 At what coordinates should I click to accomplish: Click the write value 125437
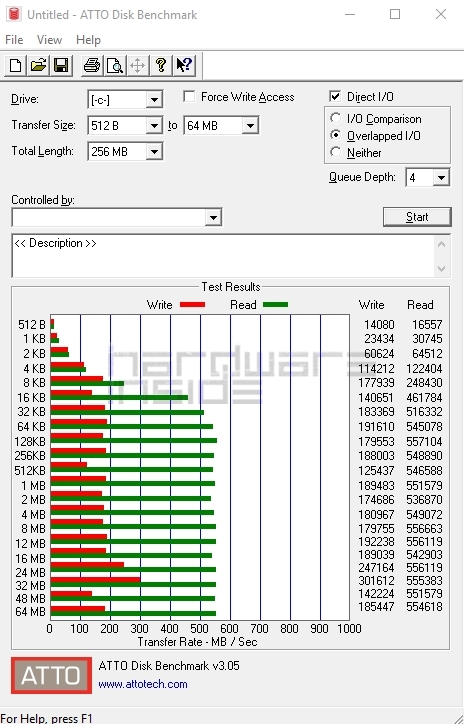click(376, 471)
